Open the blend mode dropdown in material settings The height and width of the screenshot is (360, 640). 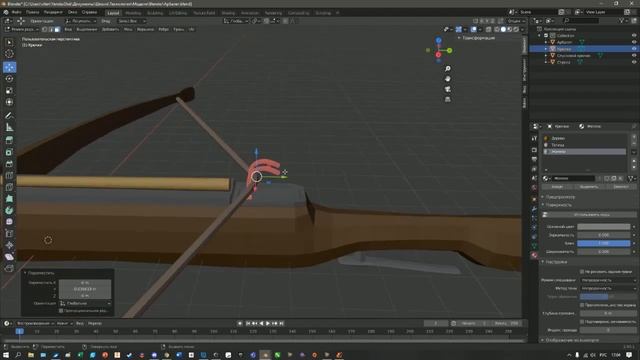tap(608, 280)
